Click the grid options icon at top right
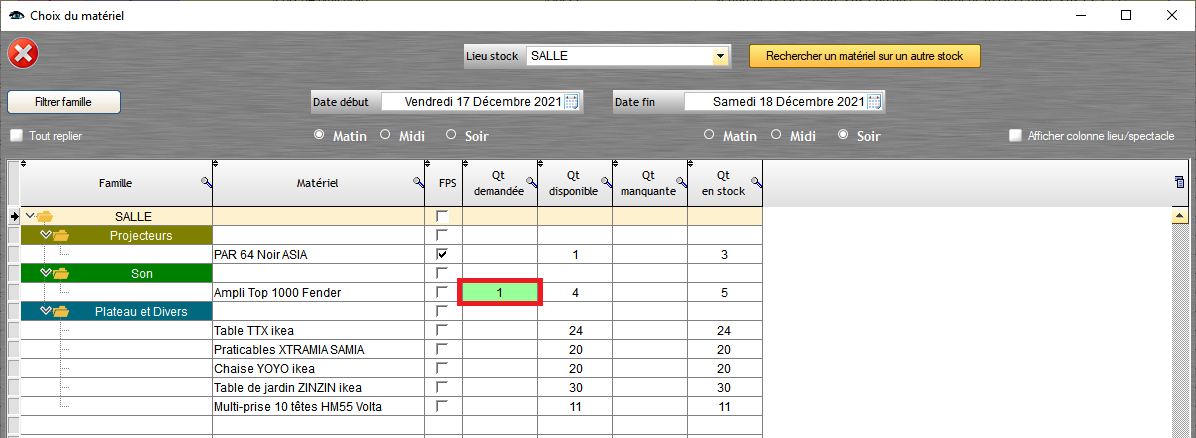The image size is (1196, 438). click(1180, 181)
